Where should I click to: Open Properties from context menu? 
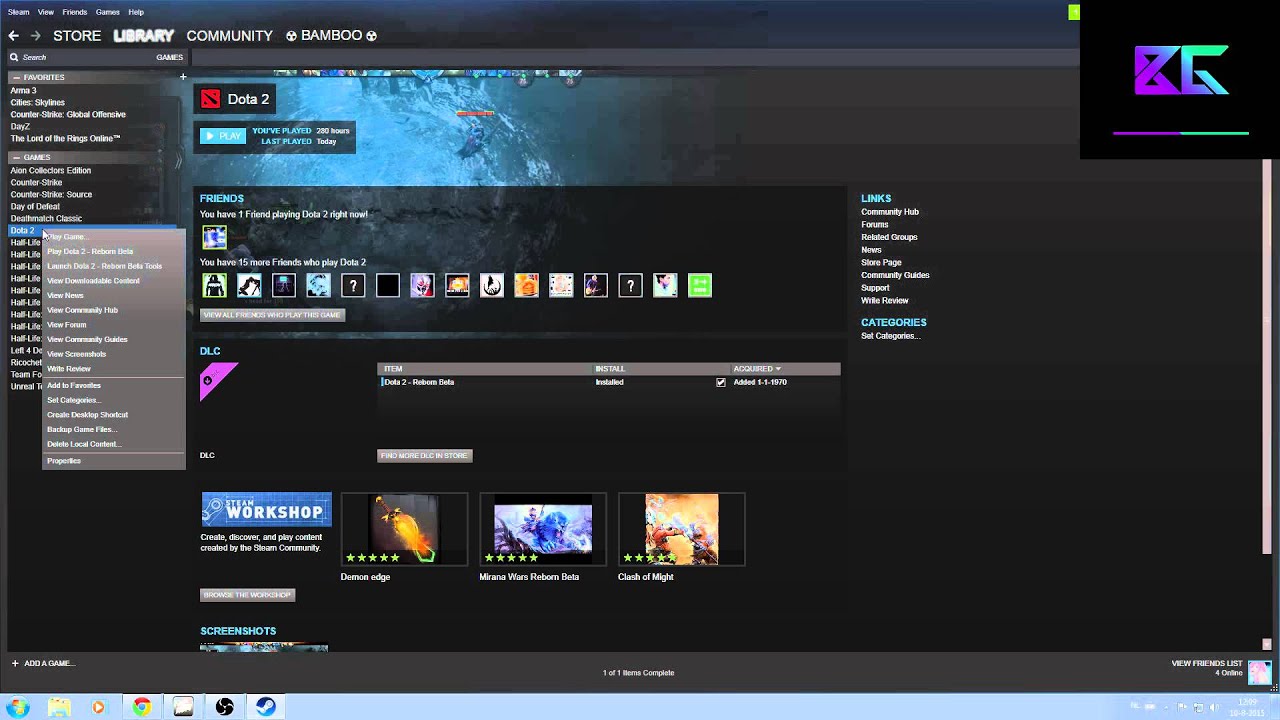64,461
